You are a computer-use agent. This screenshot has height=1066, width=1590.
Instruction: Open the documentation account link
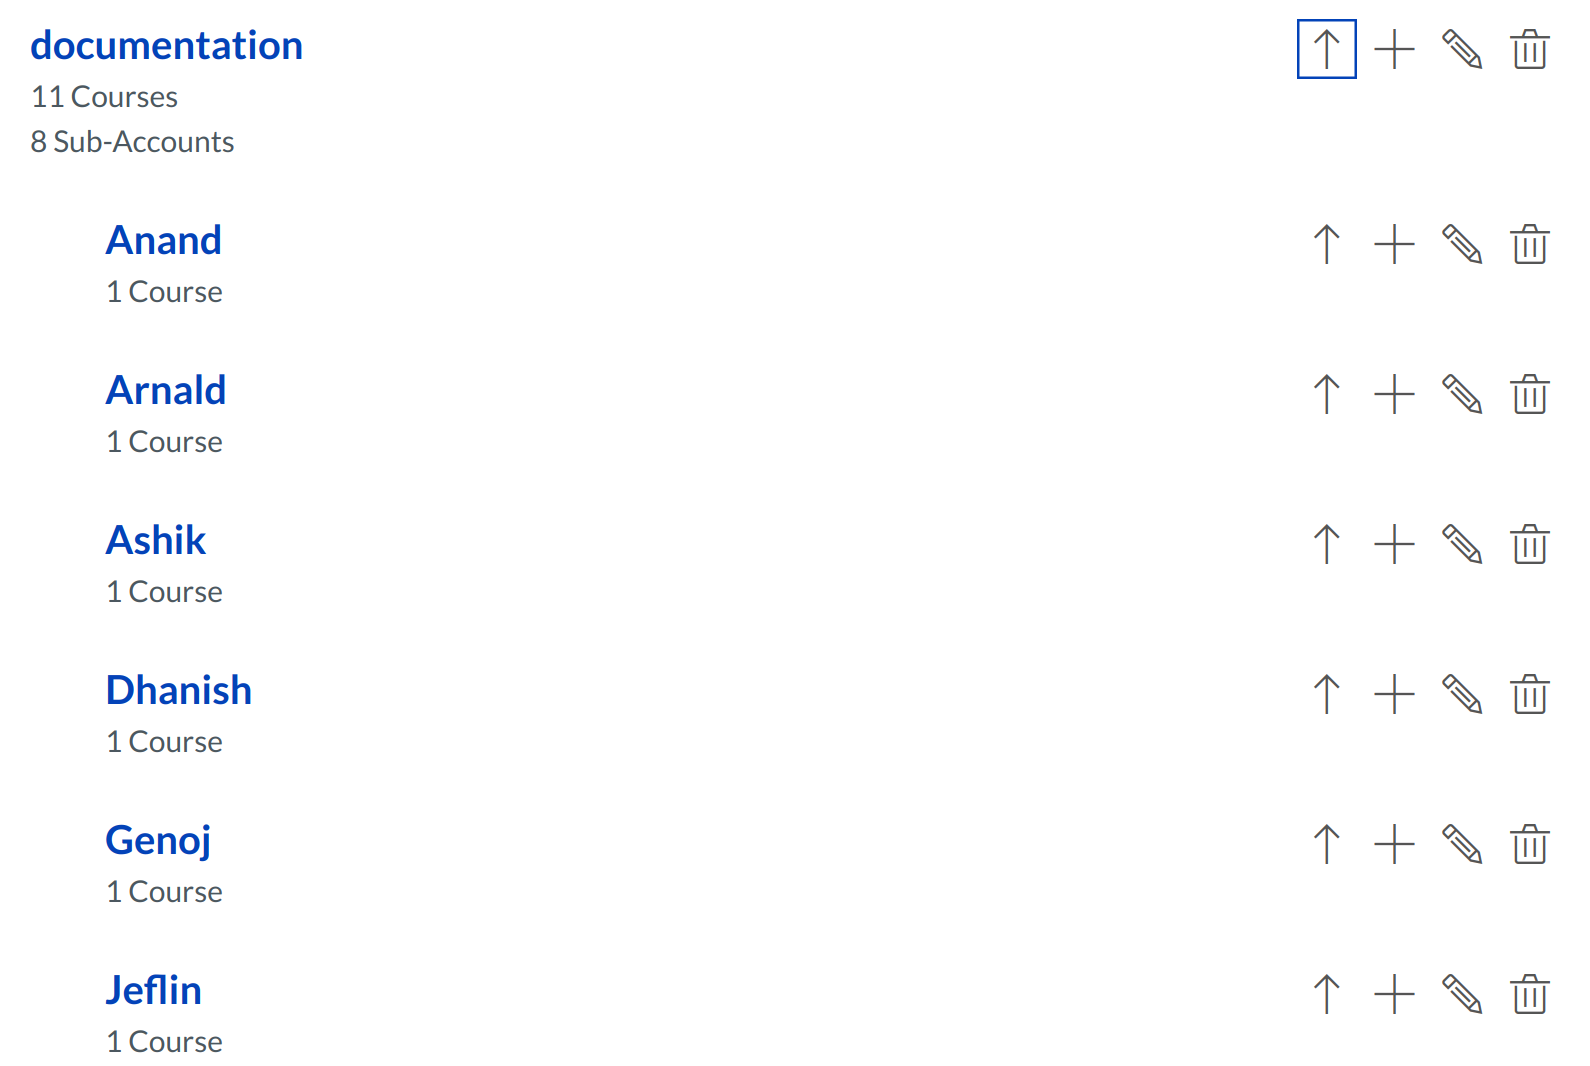[166, 46]
